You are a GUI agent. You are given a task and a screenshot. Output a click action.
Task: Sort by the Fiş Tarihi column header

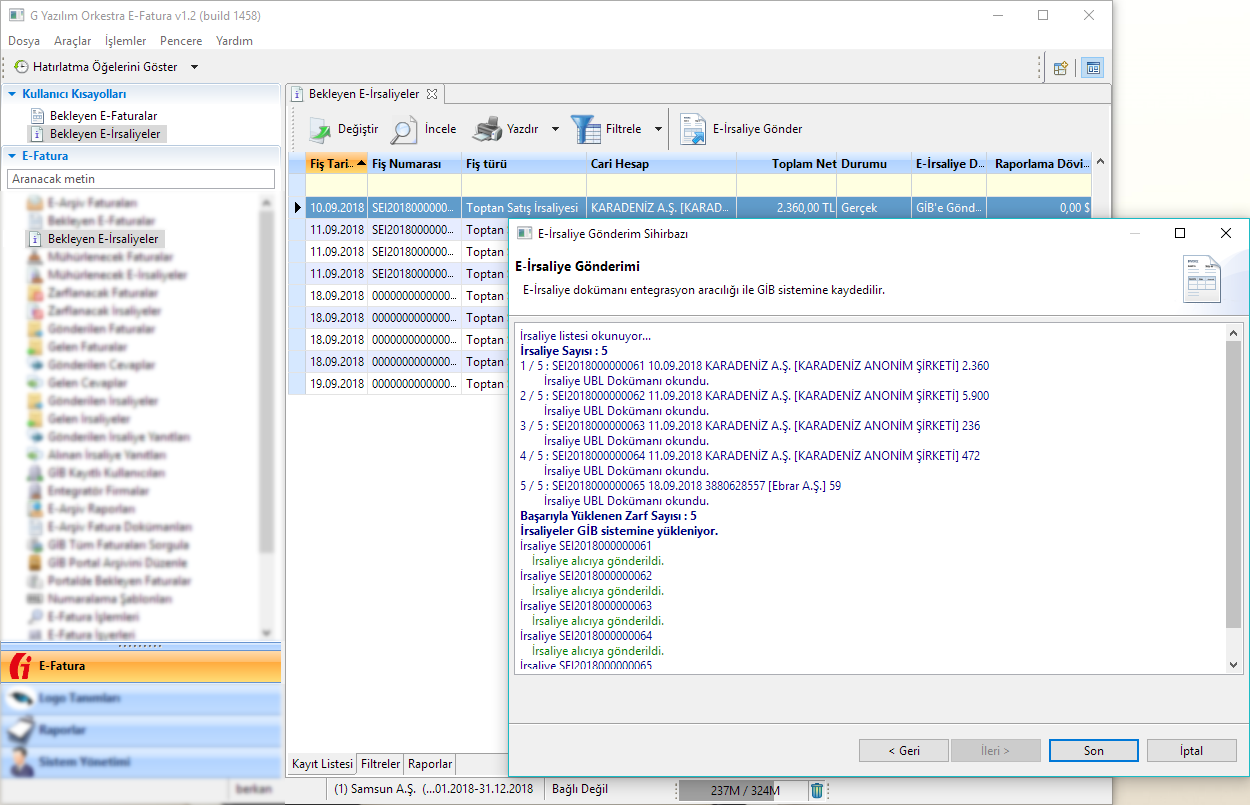coord(331,163)
